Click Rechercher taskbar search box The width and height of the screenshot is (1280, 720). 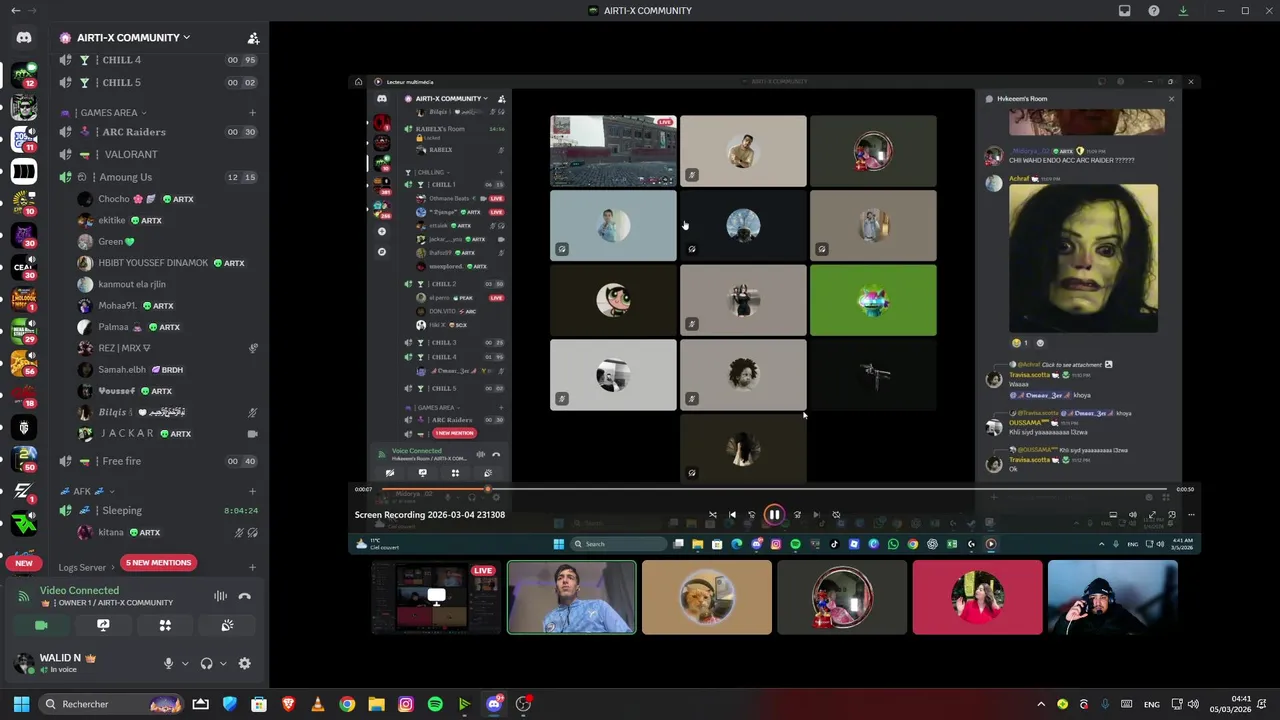point(111,704)
